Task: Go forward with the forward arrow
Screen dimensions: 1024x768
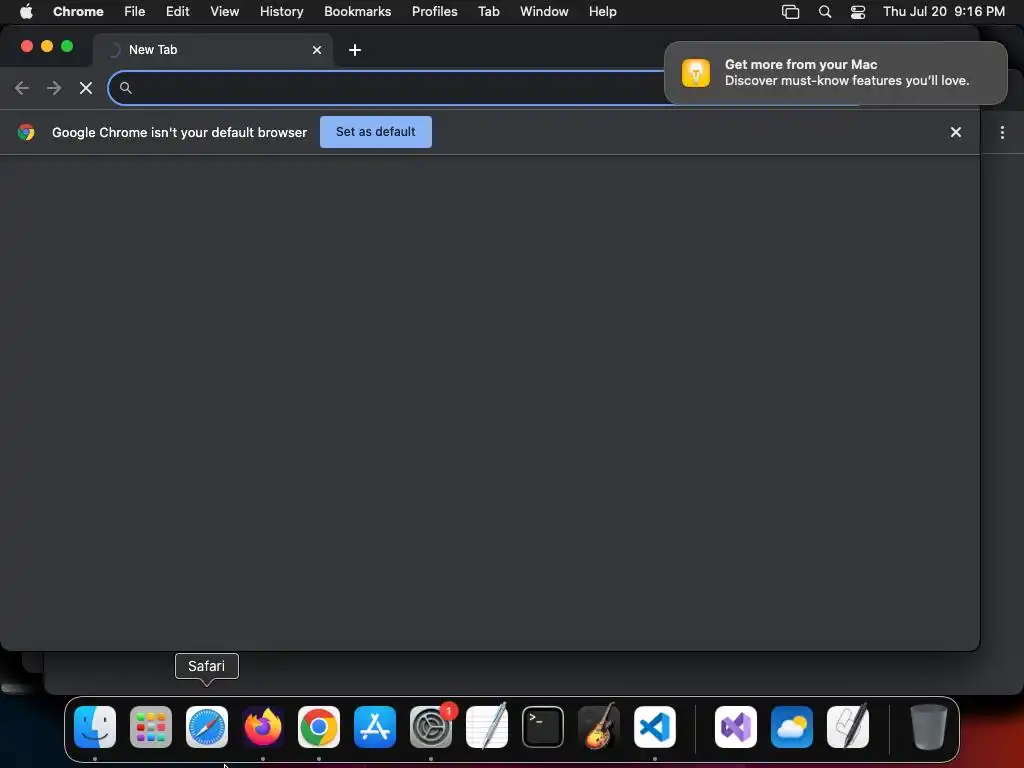Action: coord(54,88)
